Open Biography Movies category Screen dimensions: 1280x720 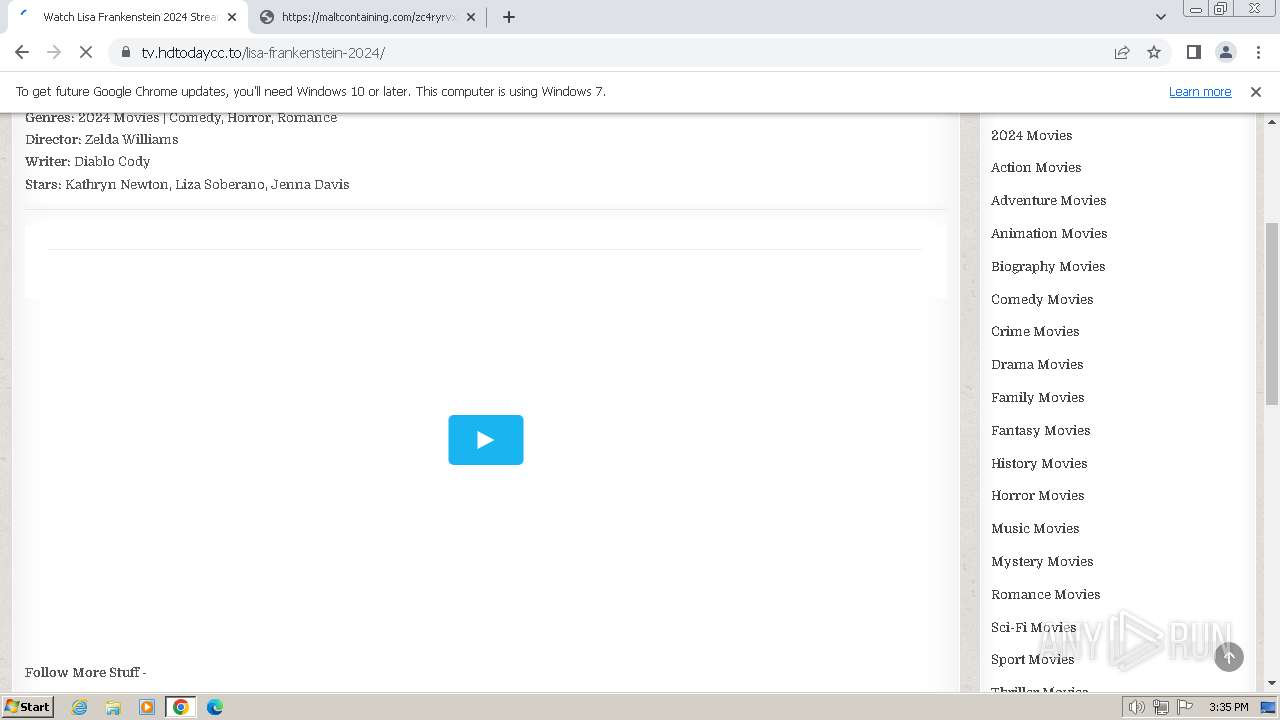click(1048, 266)
